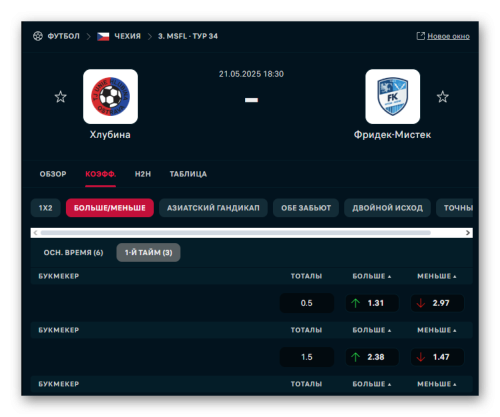Click the Фридек-Мистек team name

click(x=392, y=135)
